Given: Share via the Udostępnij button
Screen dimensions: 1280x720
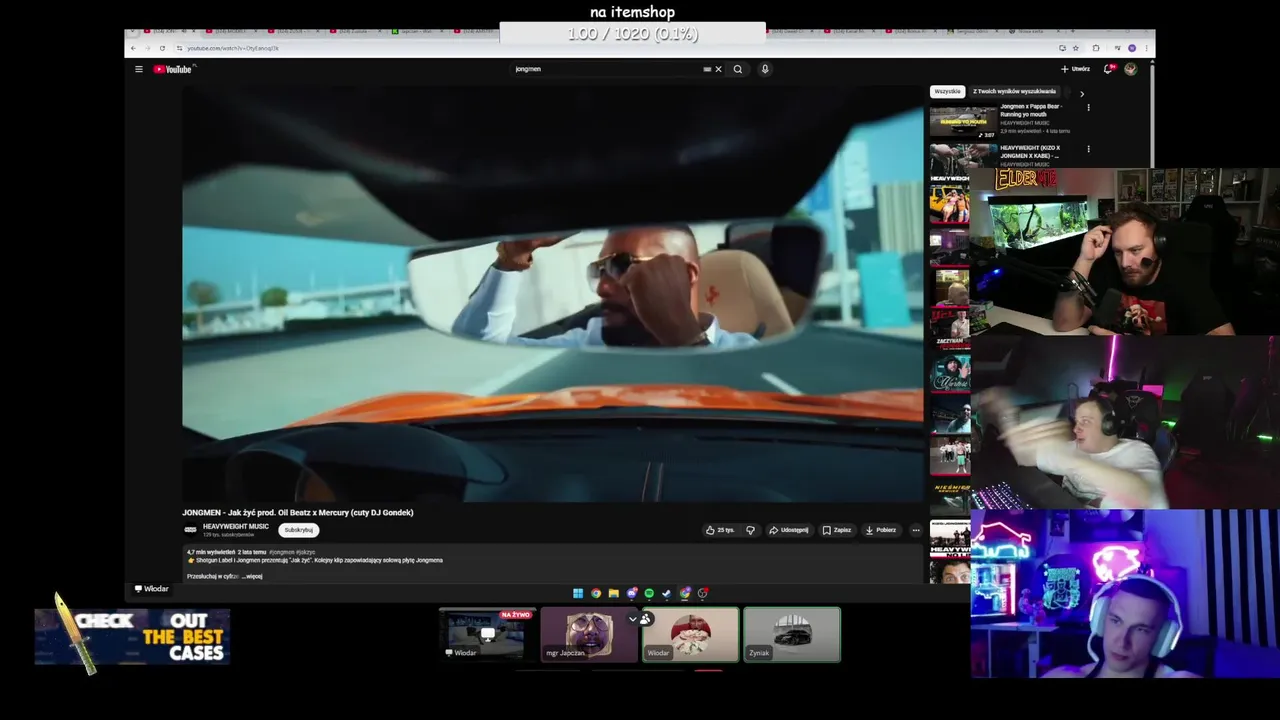Looking at the screenshot, I should [x=789, y=530].
